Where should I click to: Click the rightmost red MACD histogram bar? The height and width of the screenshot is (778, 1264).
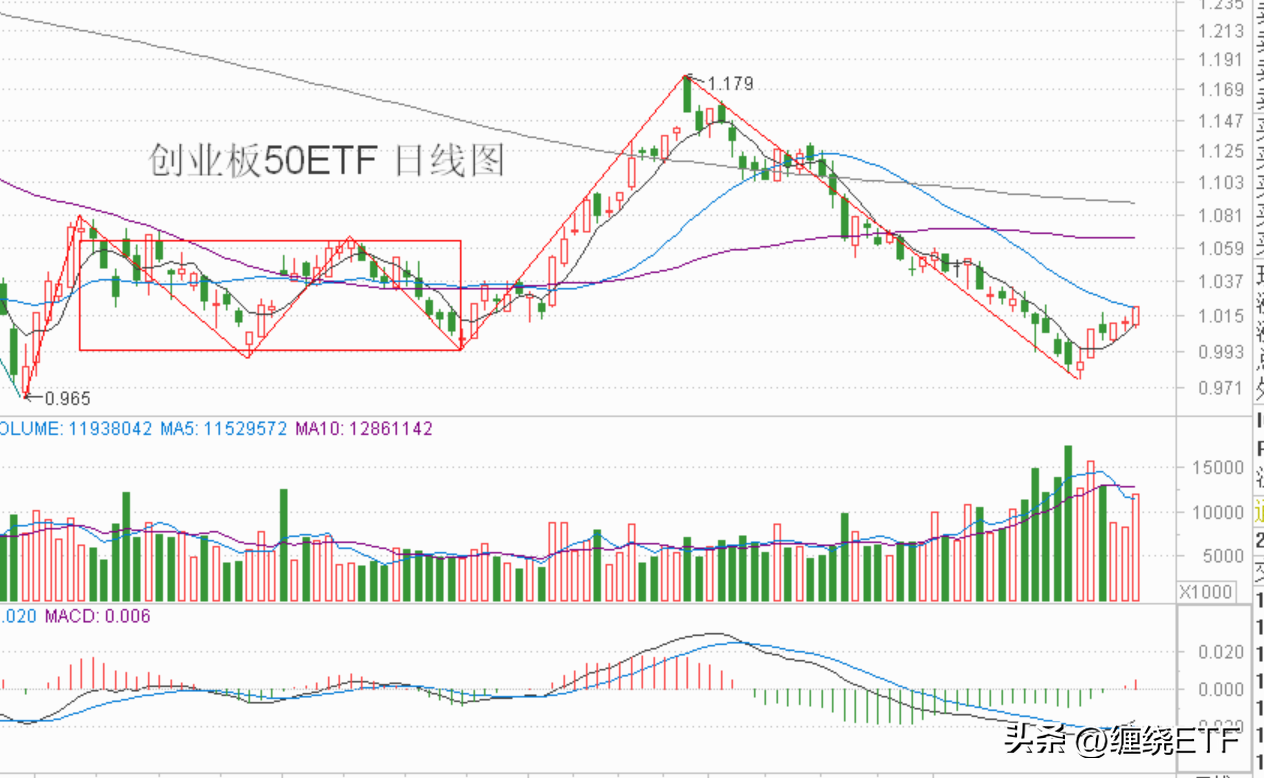point(1136,684)
